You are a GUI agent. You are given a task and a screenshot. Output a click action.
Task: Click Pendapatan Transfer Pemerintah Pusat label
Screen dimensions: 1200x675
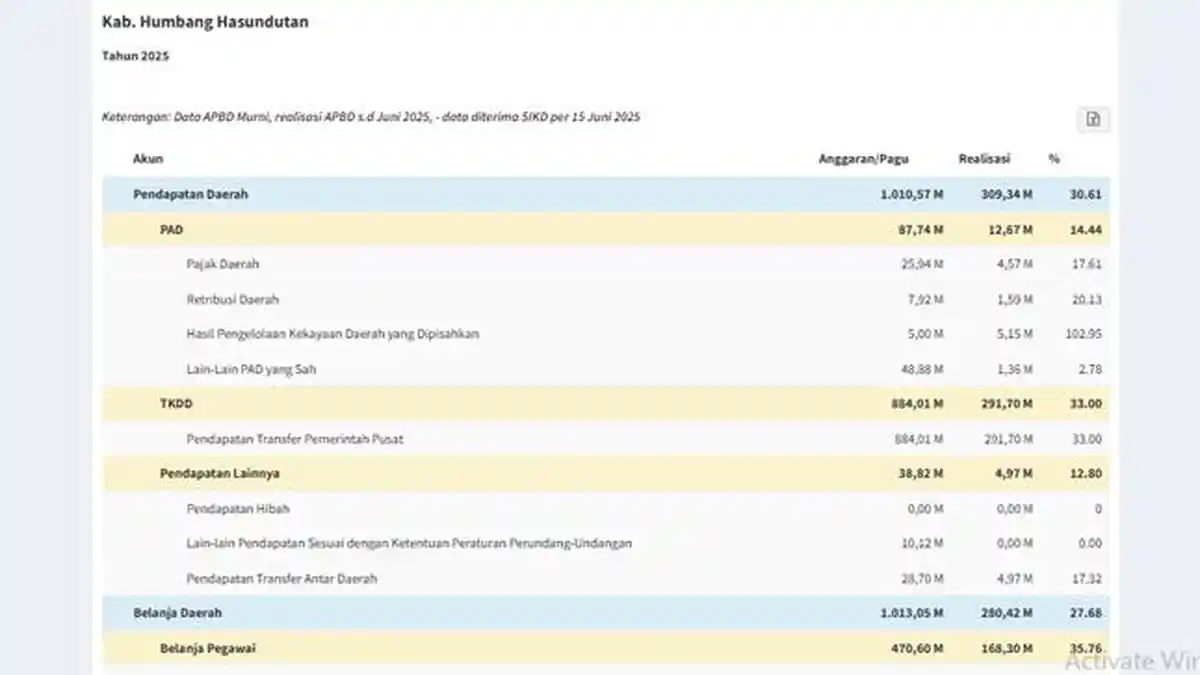[x=294, y=439]
